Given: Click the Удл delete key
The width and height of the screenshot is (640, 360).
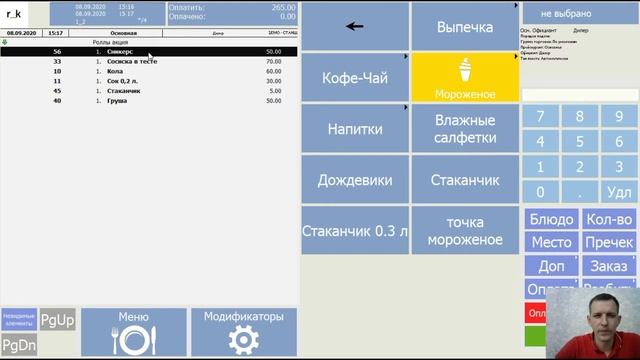Looking at the screenshot, I should coord(619,192).
